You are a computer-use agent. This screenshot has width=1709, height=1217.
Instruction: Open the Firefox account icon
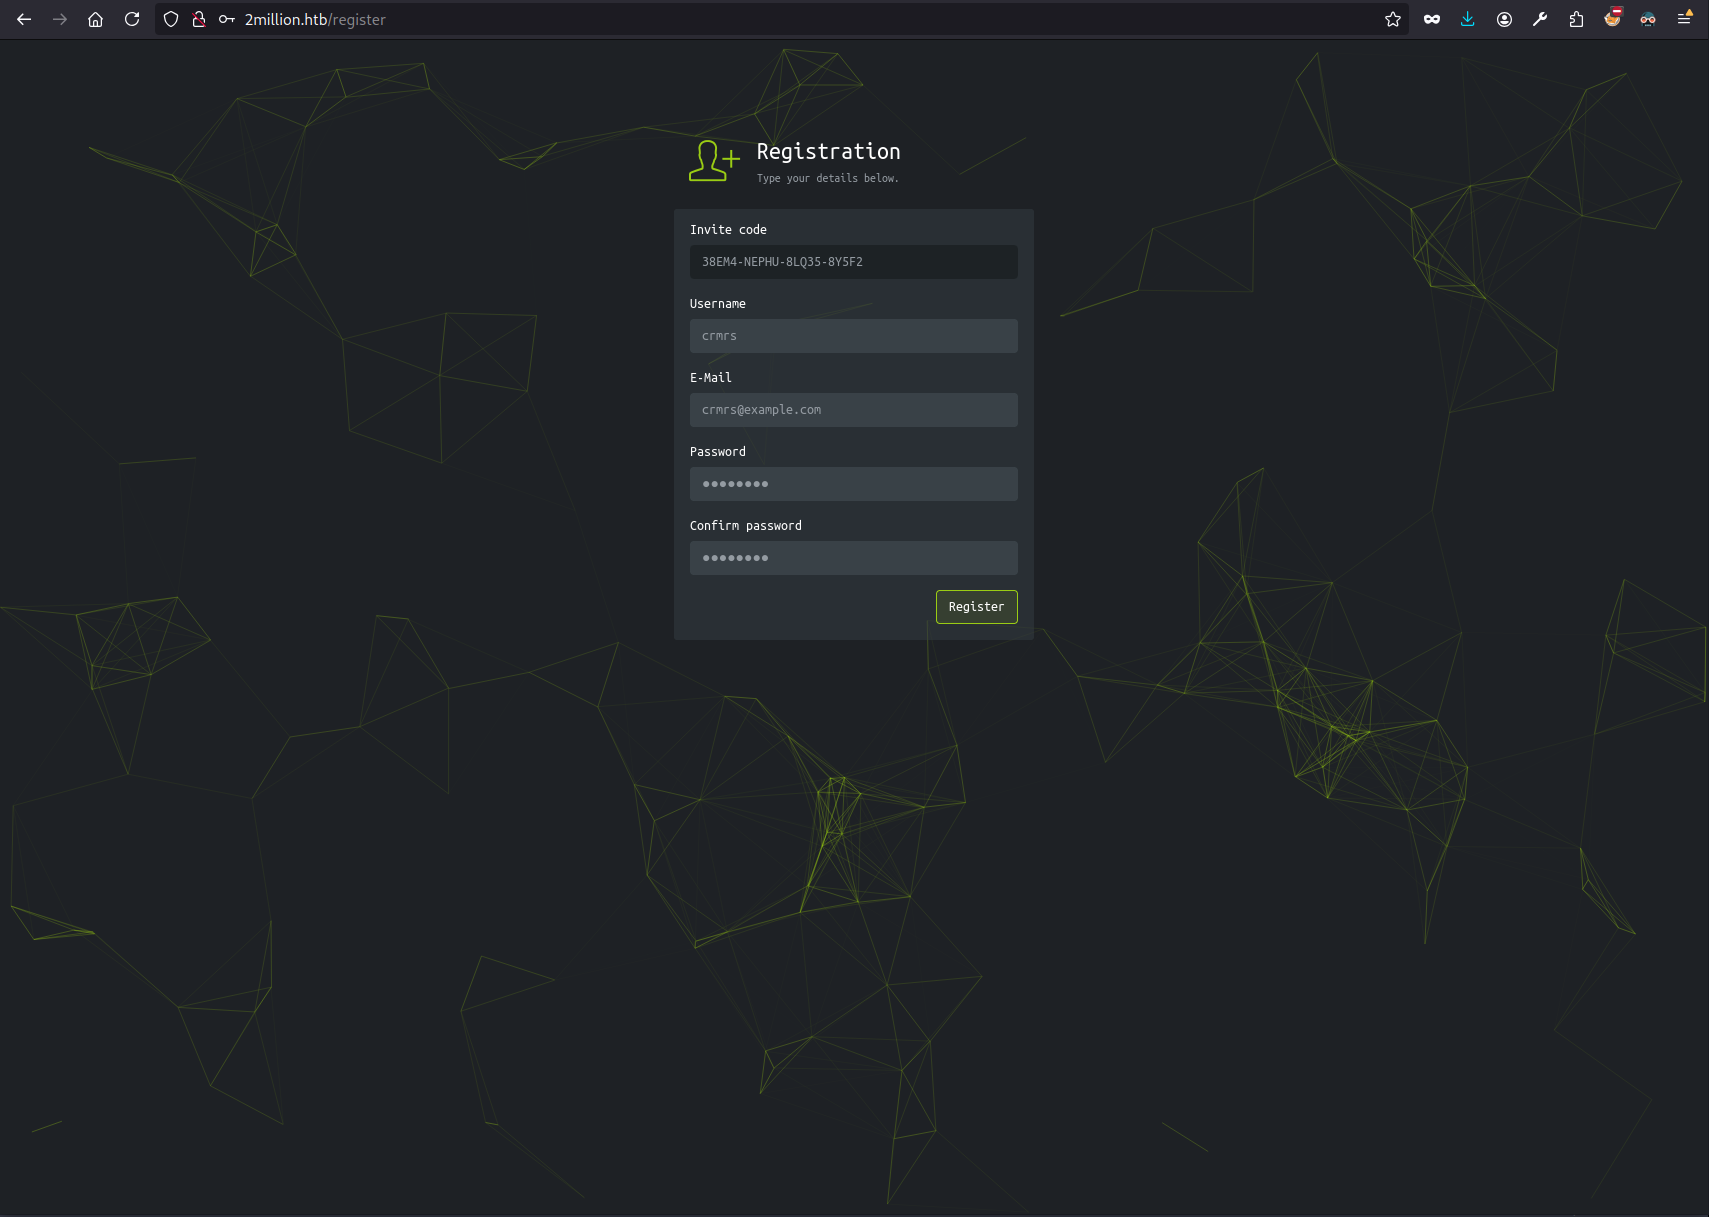point(1504,19)
